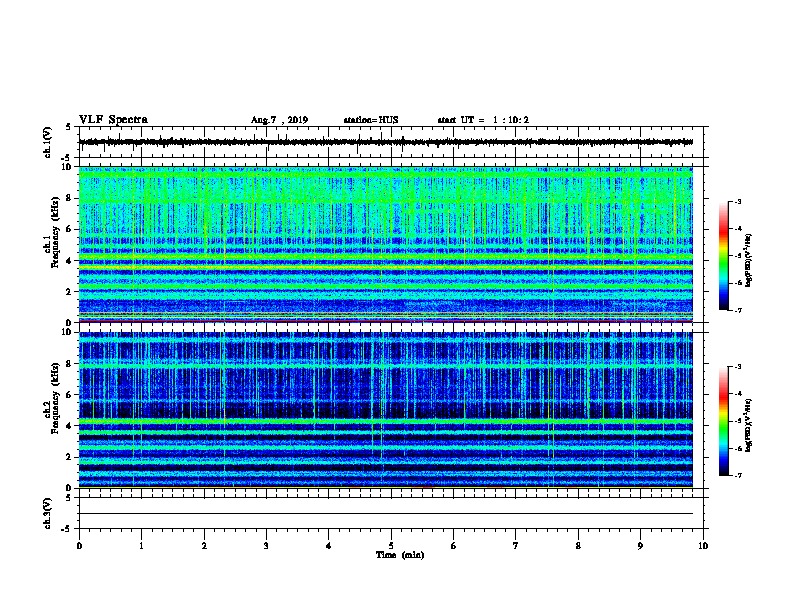Click the ch.1 voltage waveform trace

[386, 142]
